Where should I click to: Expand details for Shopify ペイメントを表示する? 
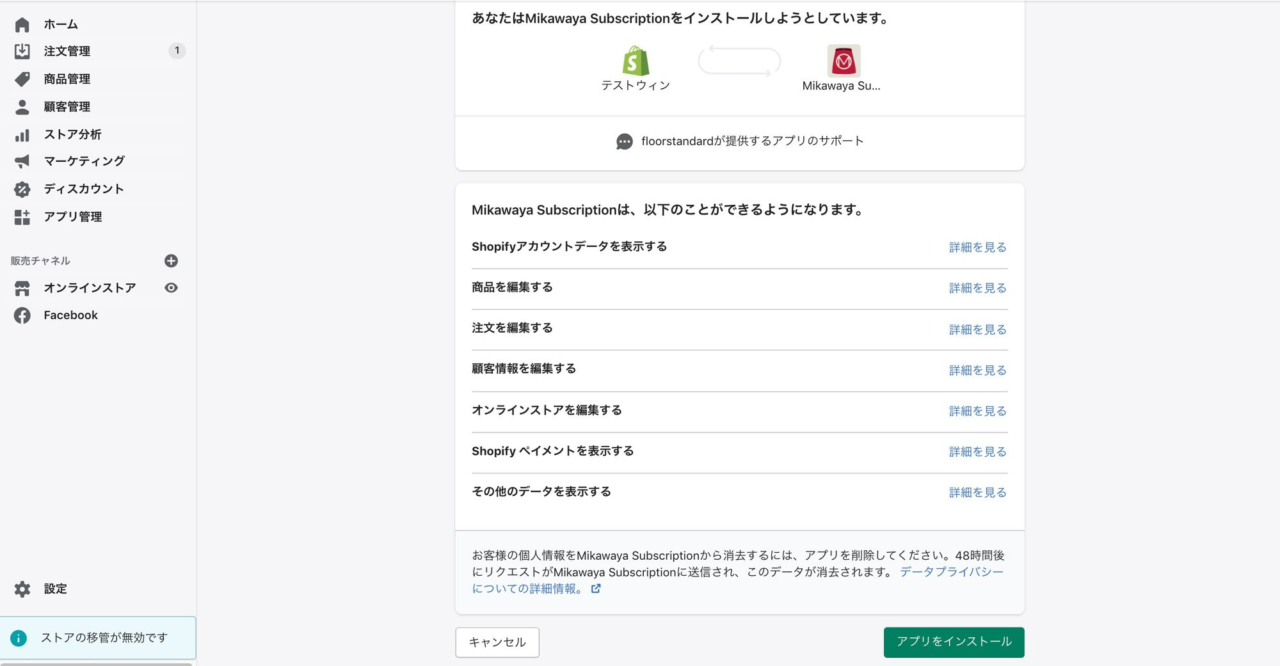[978, 452]
